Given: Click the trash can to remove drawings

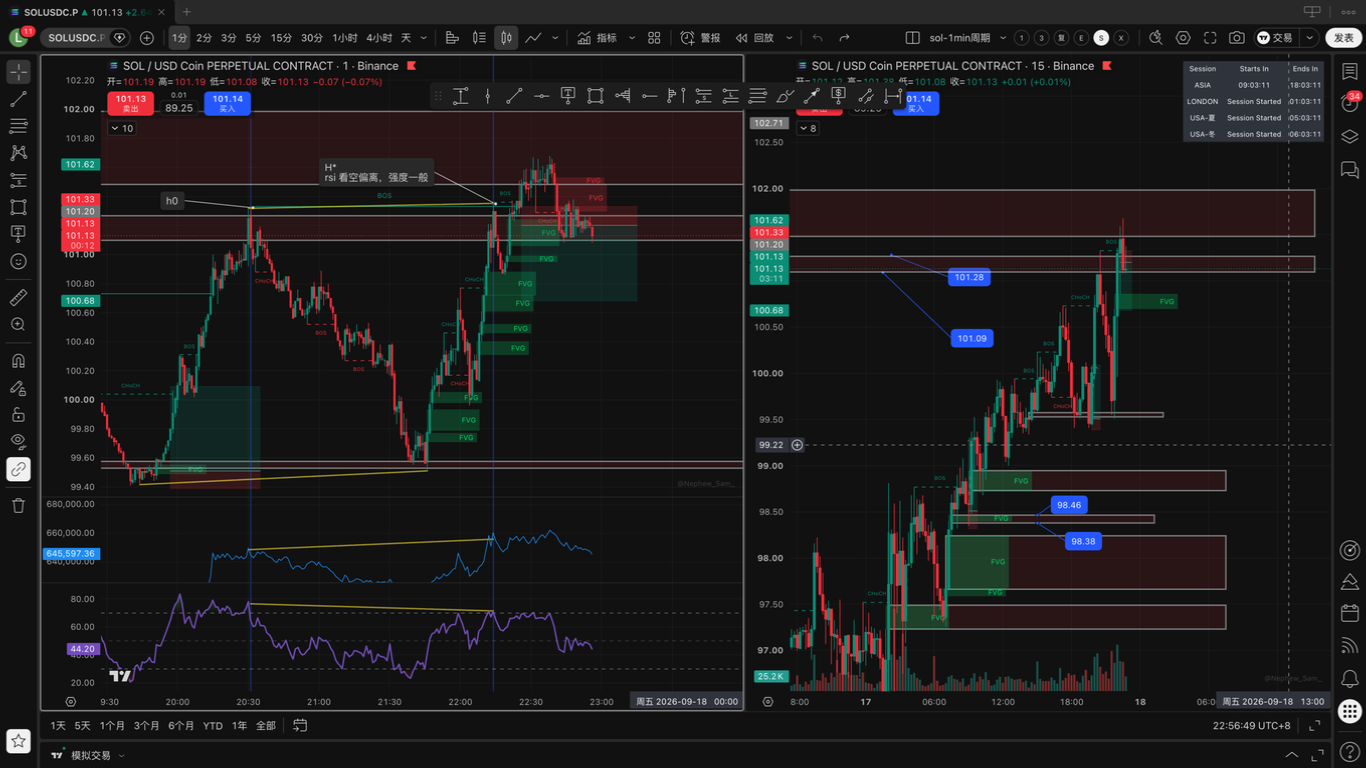Looking at the screenshot, I should [x=18, y=505].
